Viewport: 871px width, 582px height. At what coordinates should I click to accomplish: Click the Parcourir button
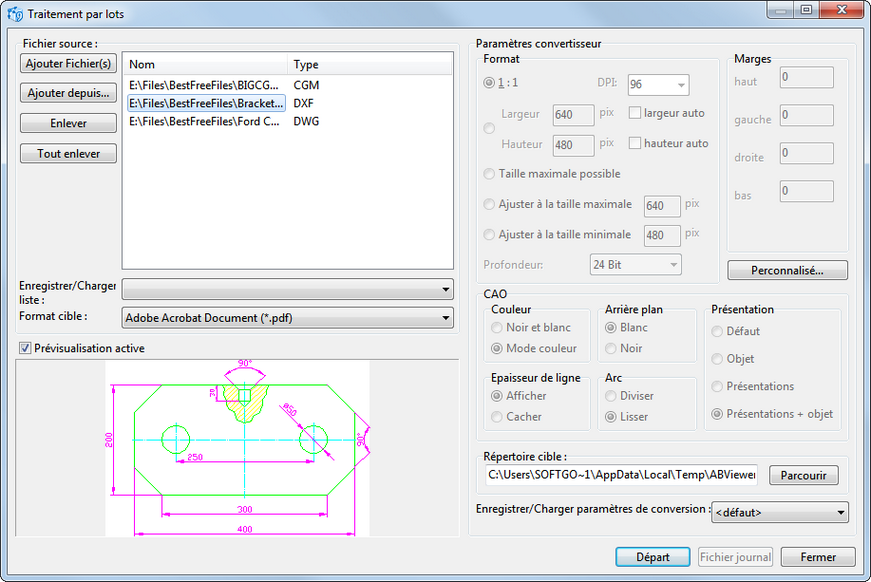tap(803, 475)
